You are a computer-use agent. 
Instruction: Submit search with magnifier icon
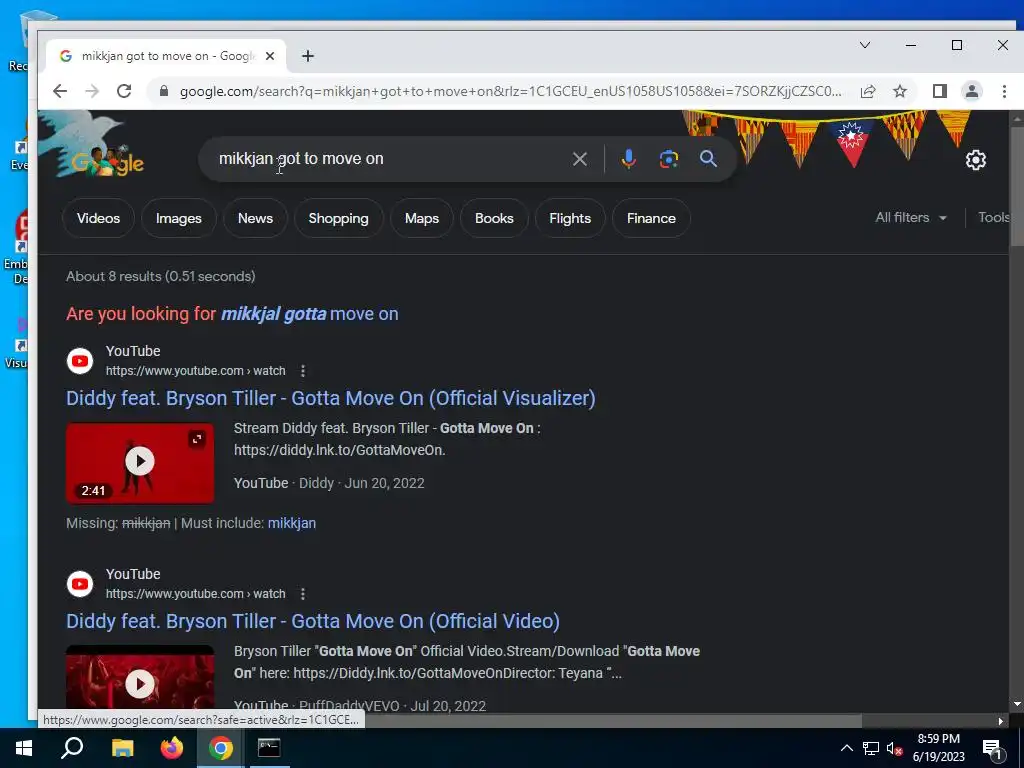click(x=709, y=159)
